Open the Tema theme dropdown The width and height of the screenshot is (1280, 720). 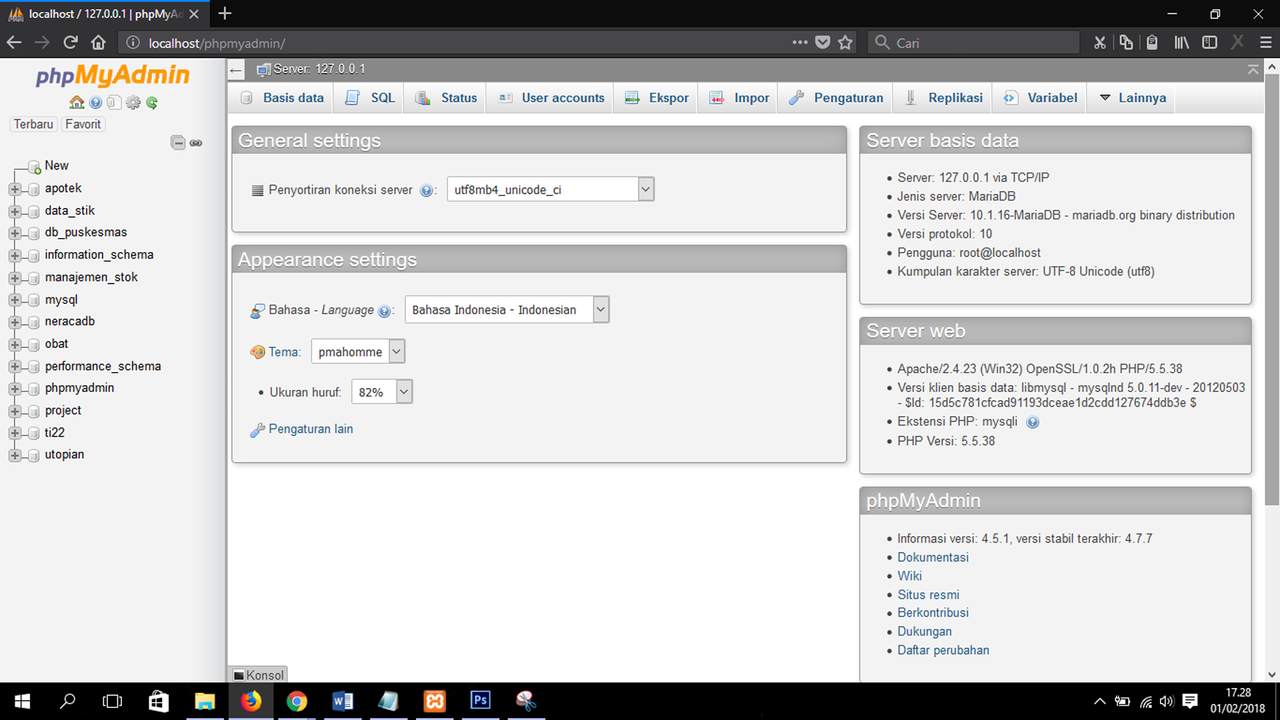point(358,352)
